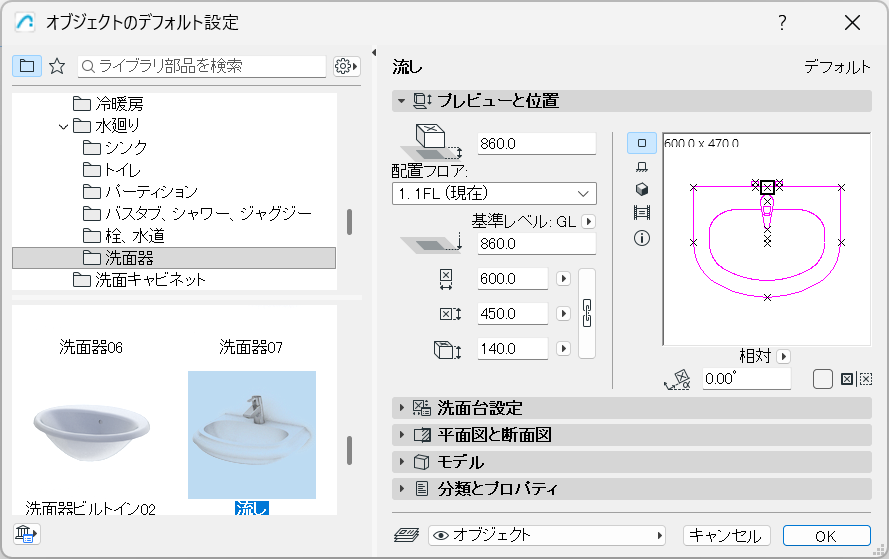Open arrow menu beside depth 450.0
889x559 pixels.
pyautogui.click(x=563, y=314)
